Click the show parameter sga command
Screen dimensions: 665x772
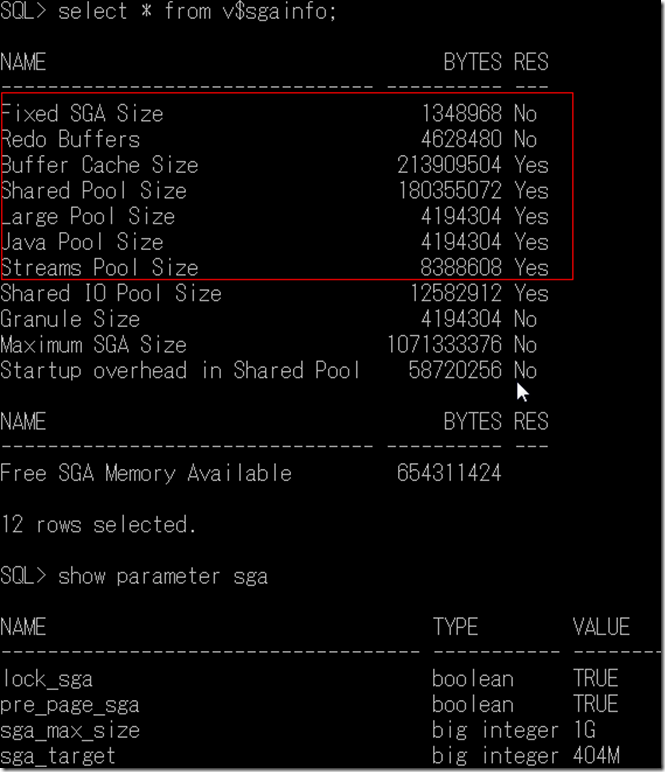click(x=163, y=577)
